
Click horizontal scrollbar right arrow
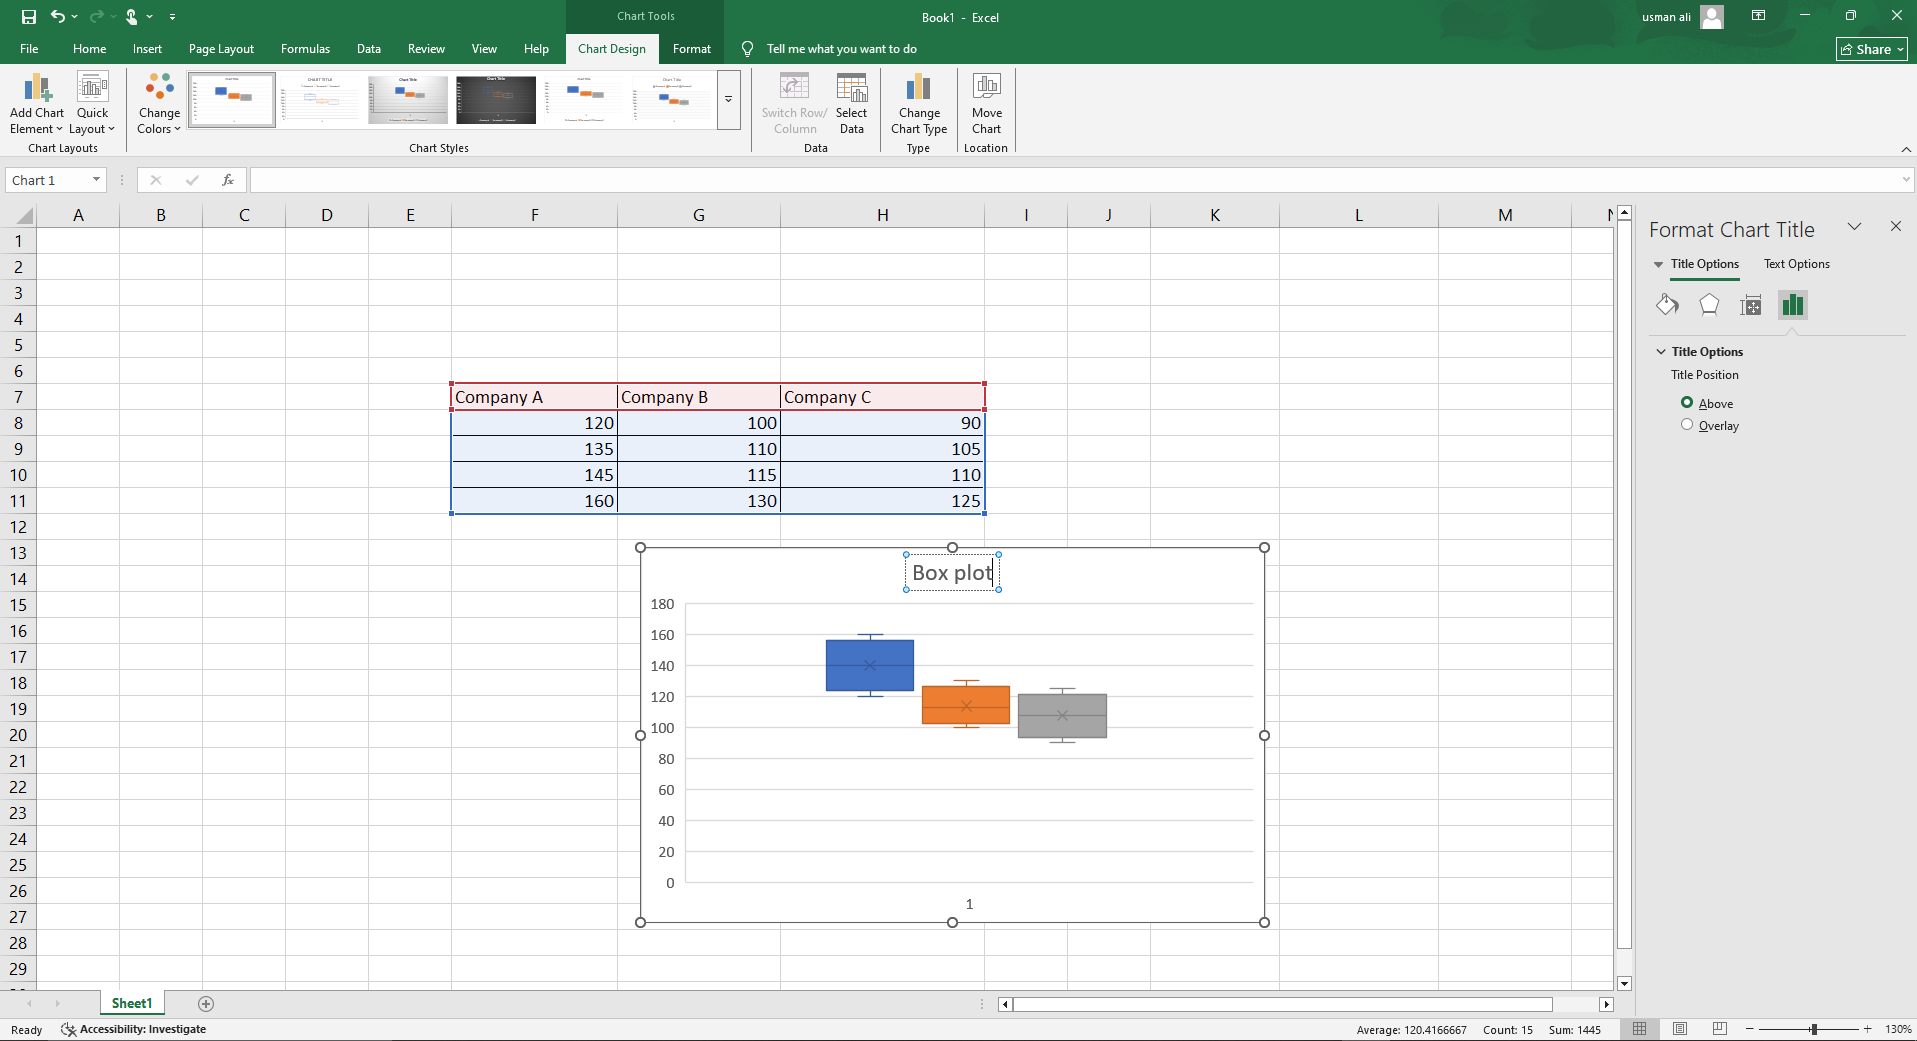pos(1606,1004)
